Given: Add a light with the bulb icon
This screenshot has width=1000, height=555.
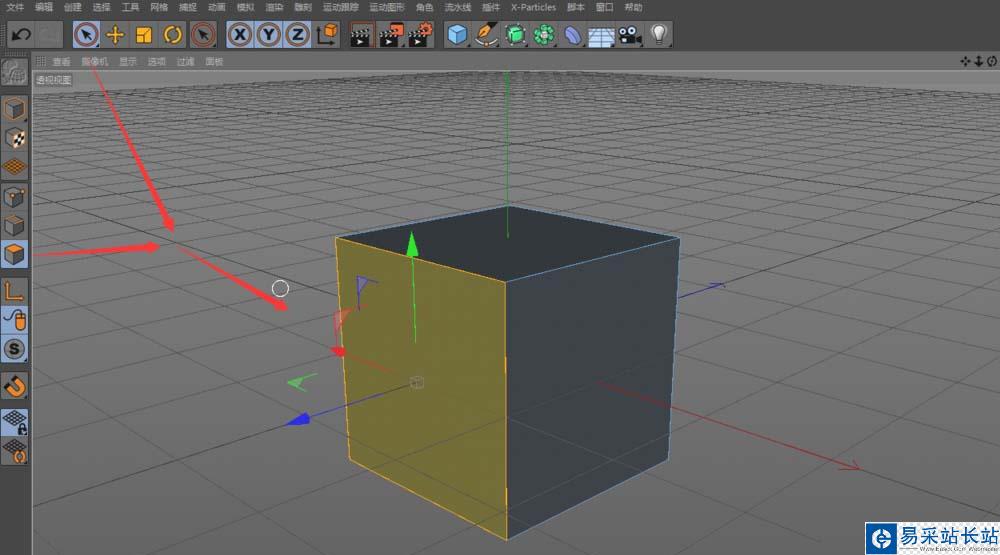Looking at the screenshot, I should [x=659, y=34].
